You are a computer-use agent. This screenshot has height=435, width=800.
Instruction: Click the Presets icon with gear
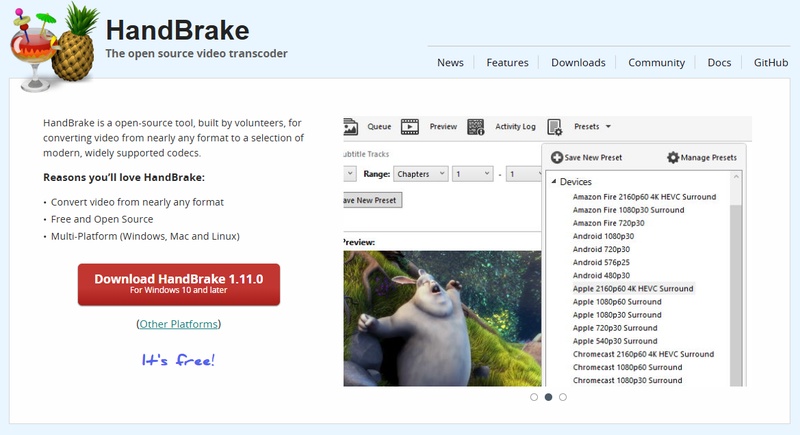(x=555, y=127)
